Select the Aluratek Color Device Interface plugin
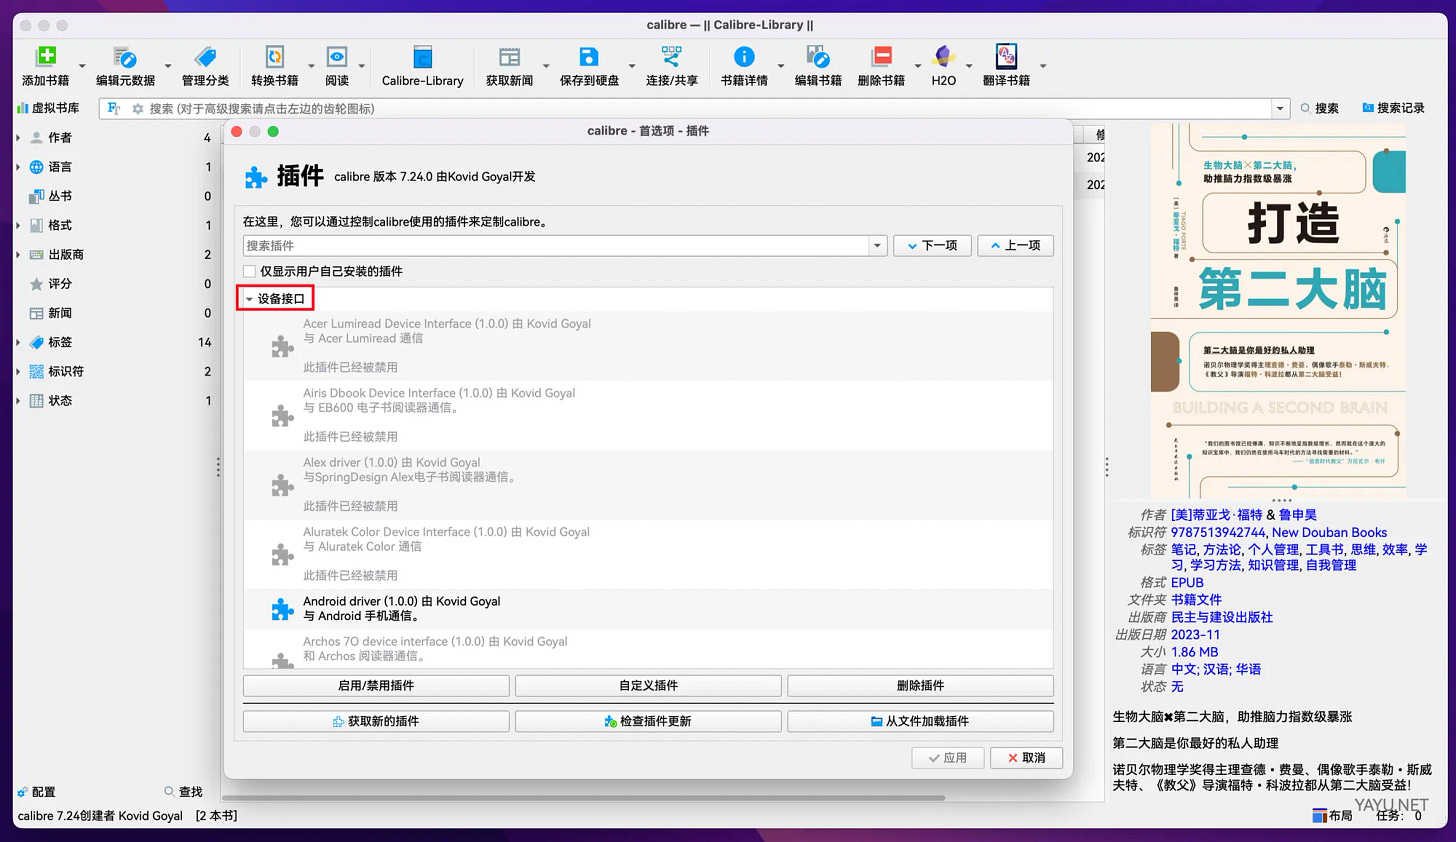 point(648,553)
